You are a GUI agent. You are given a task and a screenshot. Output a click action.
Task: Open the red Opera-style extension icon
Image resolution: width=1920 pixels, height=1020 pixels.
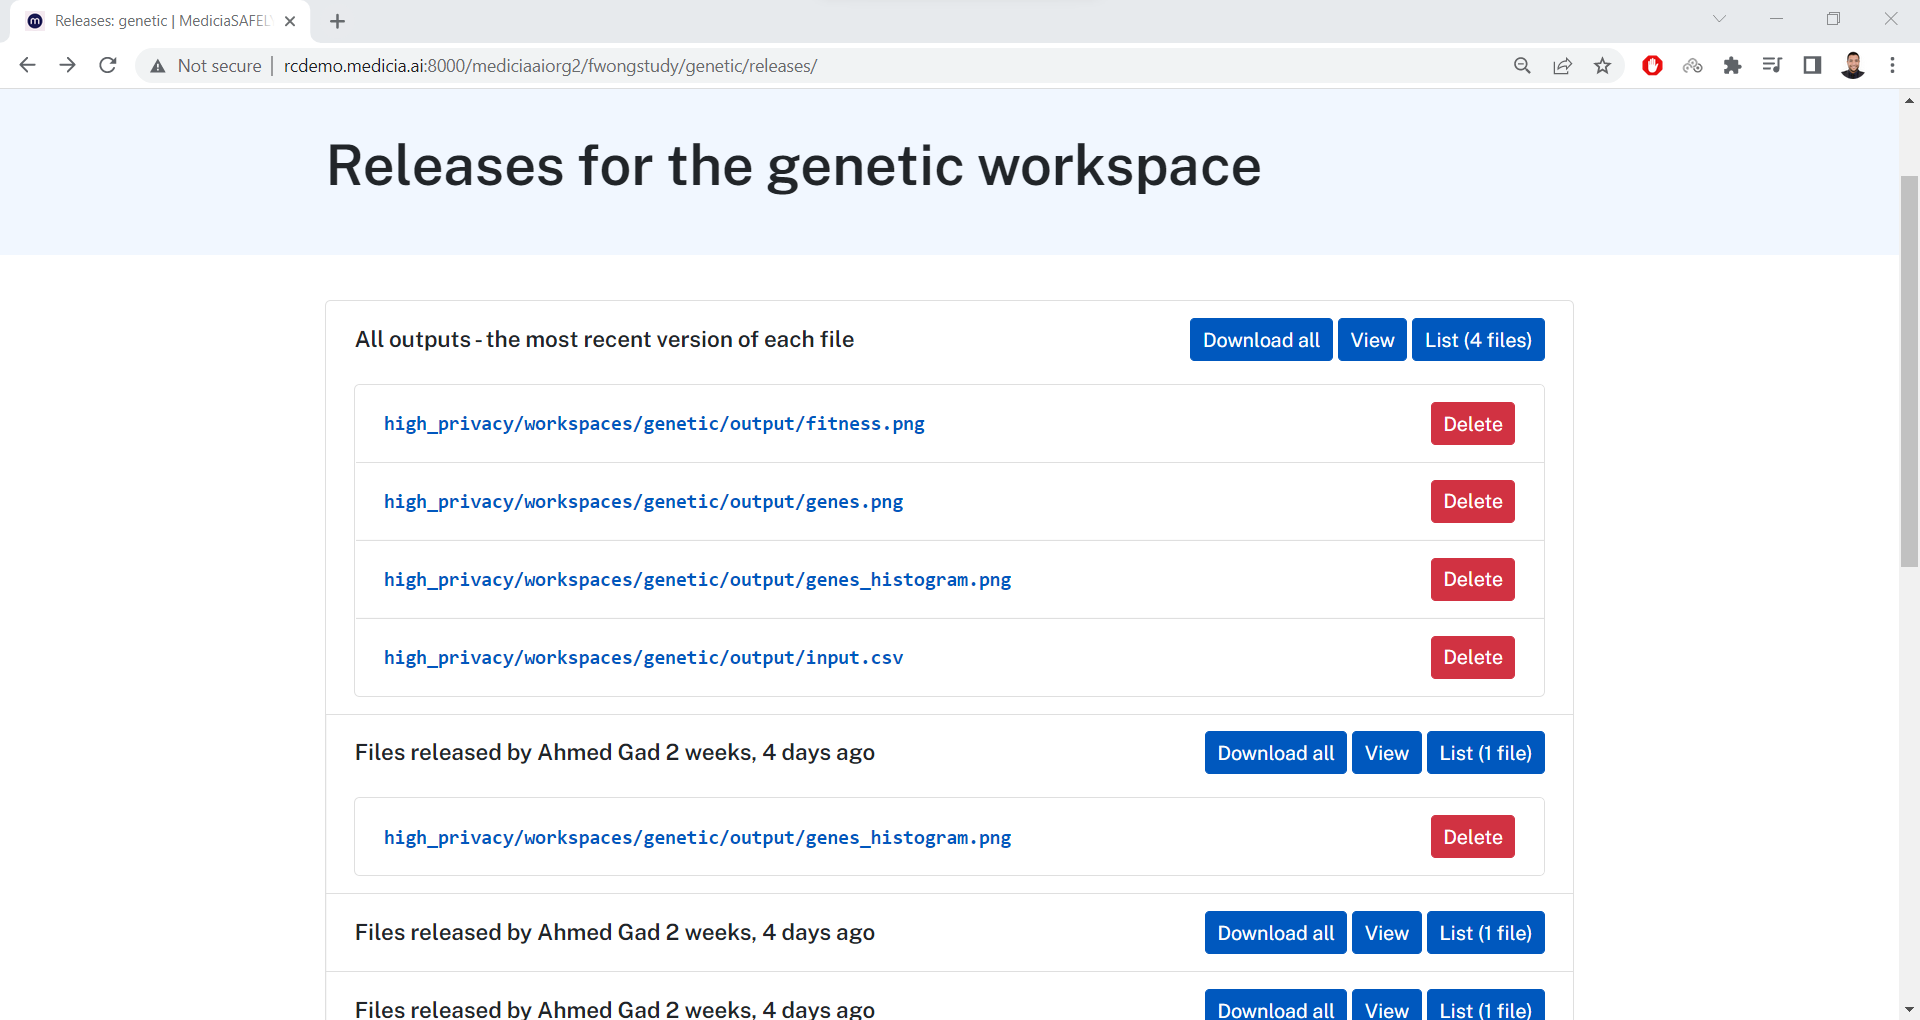1652,66
